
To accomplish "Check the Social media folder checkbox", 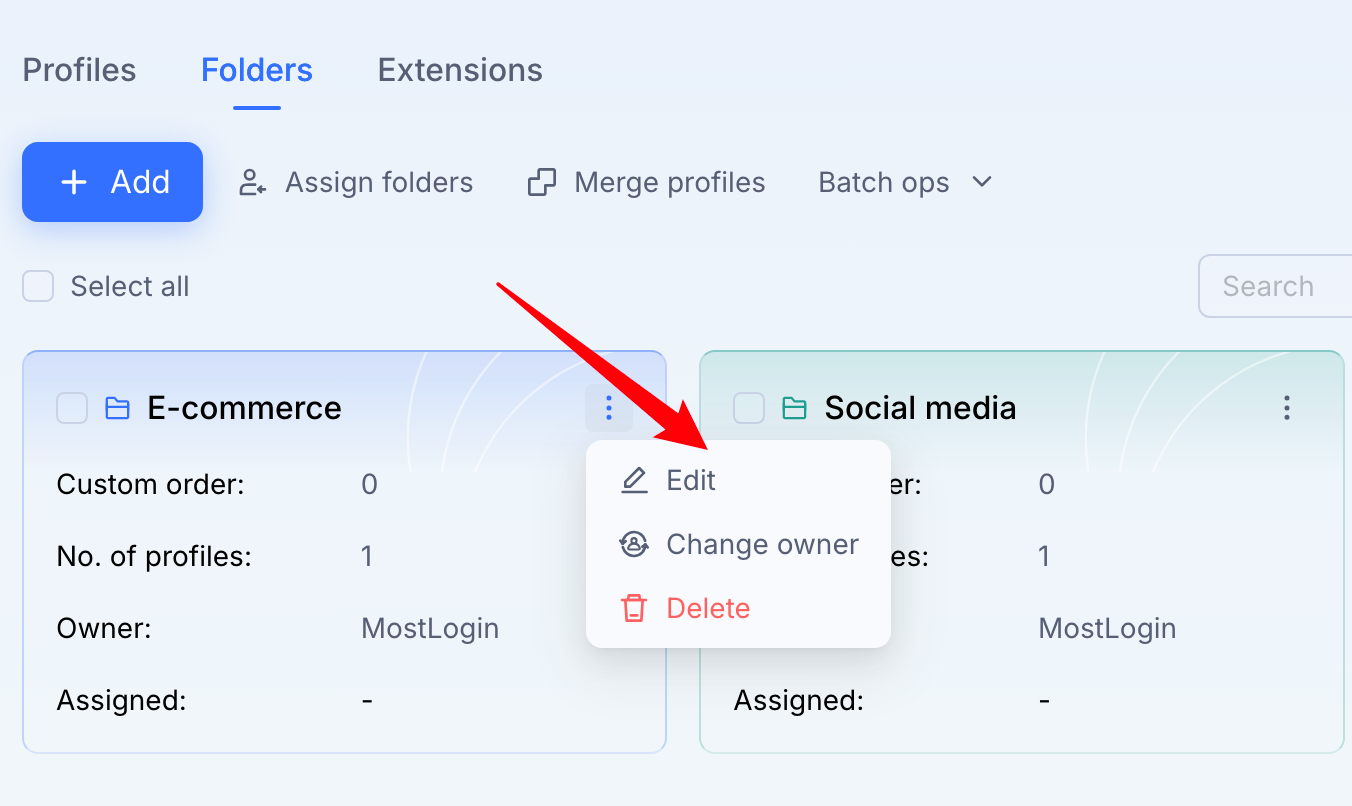I will tap(749, 408).
